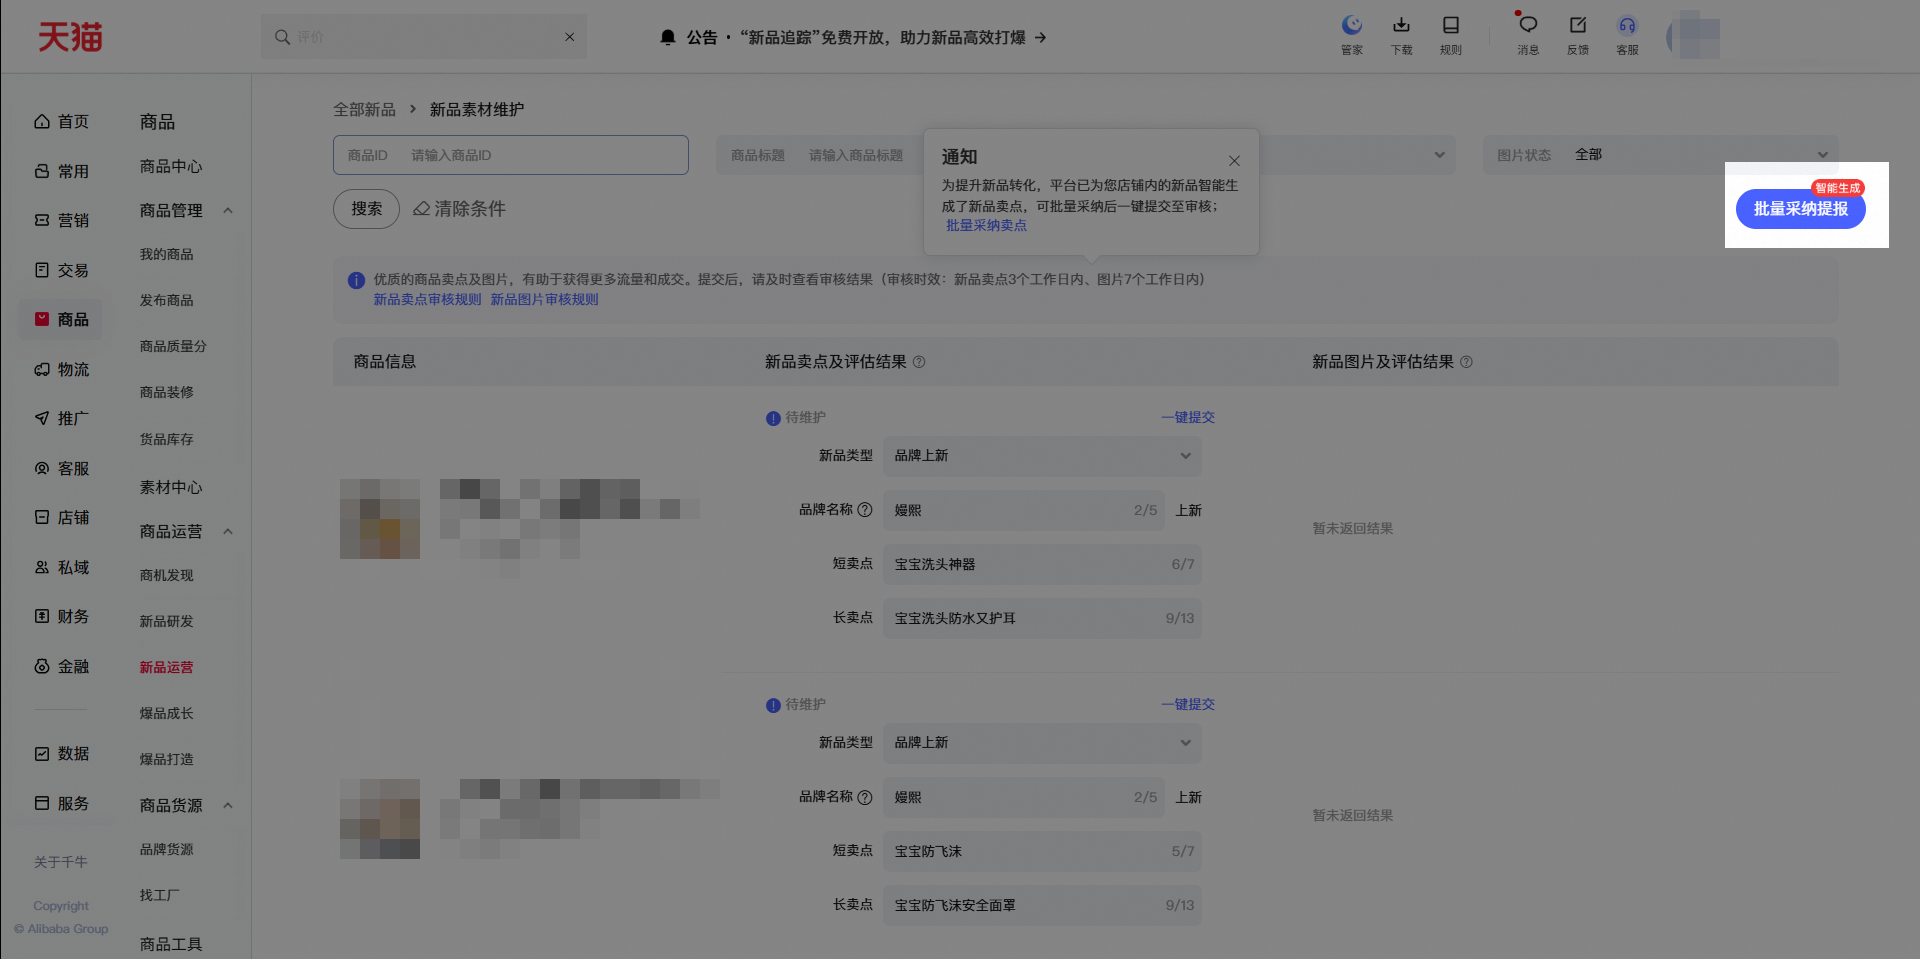Follow the arrow after the 新品追踪 announcement
This screenshot has width=1920, height=959.
pyautogui.click(x=1040, y=37)
